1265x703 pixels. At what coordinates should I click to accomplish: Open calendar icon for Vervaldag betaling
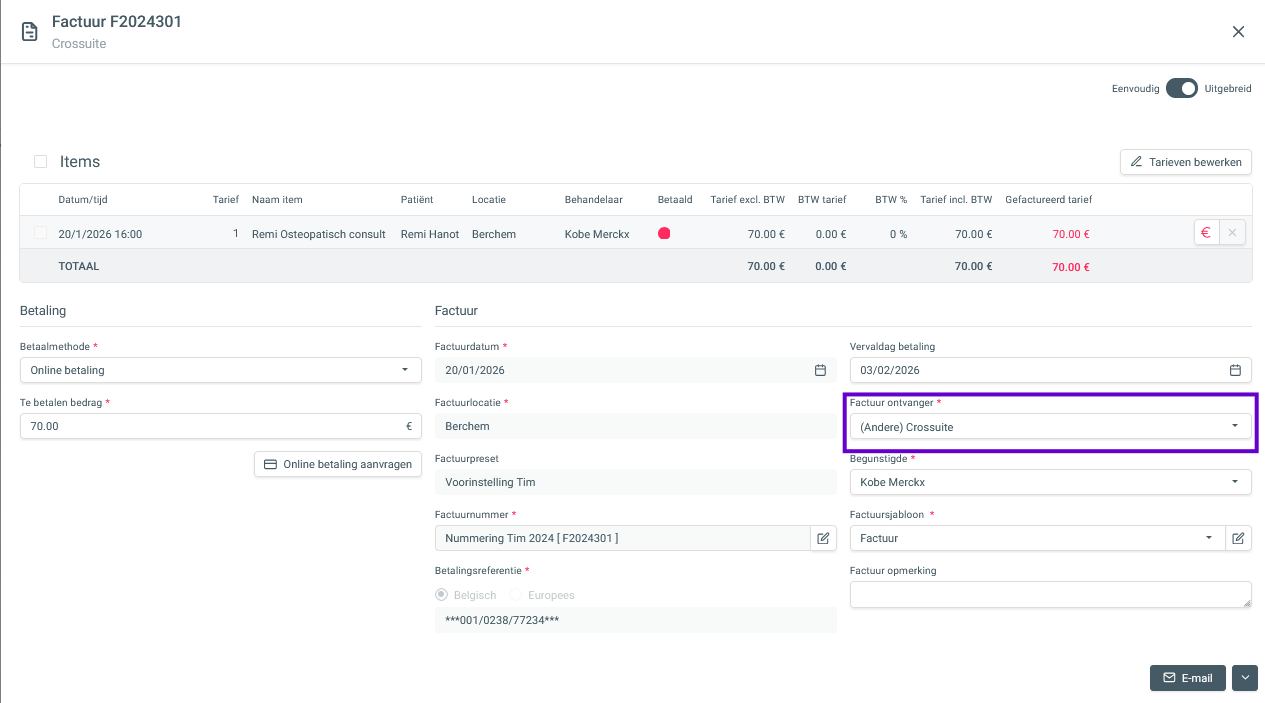(x=1235, y=370)
